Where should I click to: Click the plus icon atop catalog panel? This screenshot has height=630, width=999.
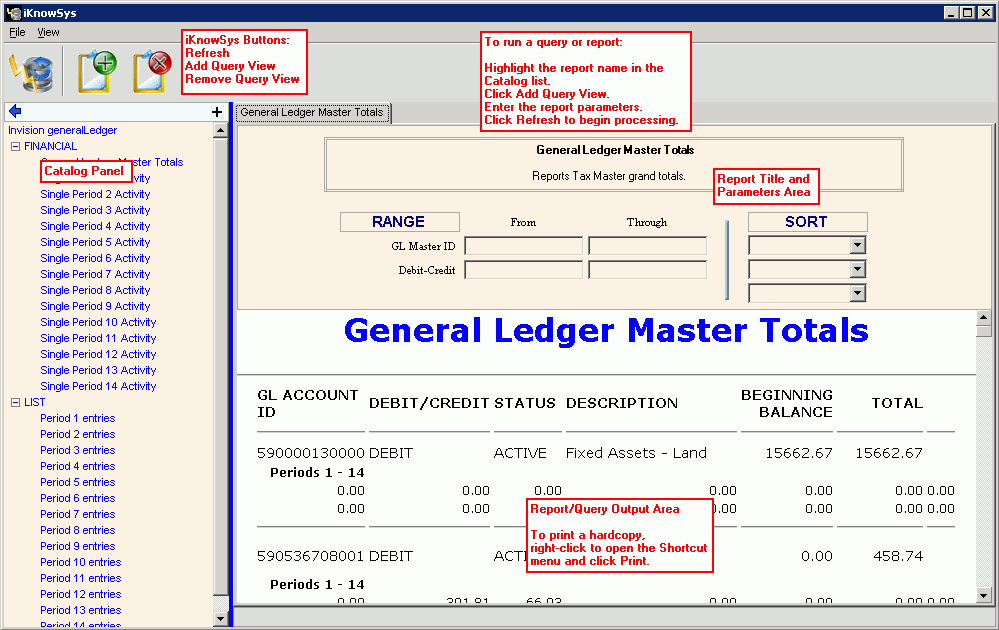coord(217,112)
